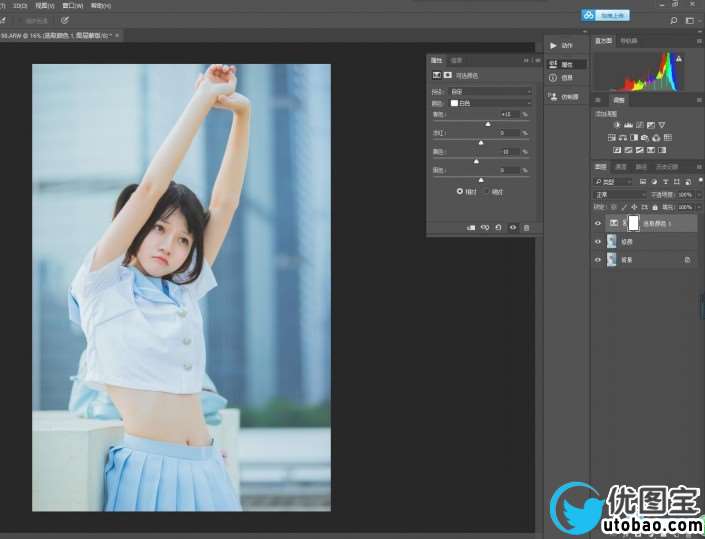Open the Actions panel play icon
705x539 pixels.
(555, 45)
